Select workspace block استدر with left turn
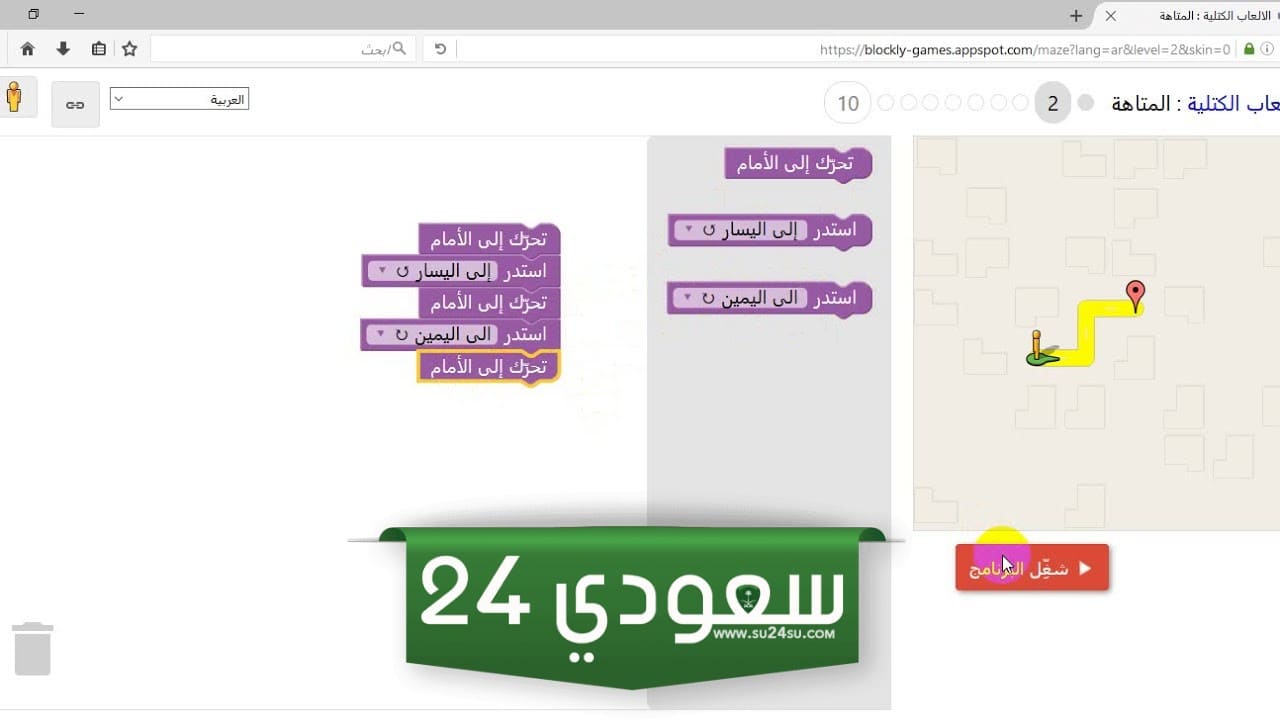Image resolution: width=1280 pixels, height=720 pixels. 461,271
